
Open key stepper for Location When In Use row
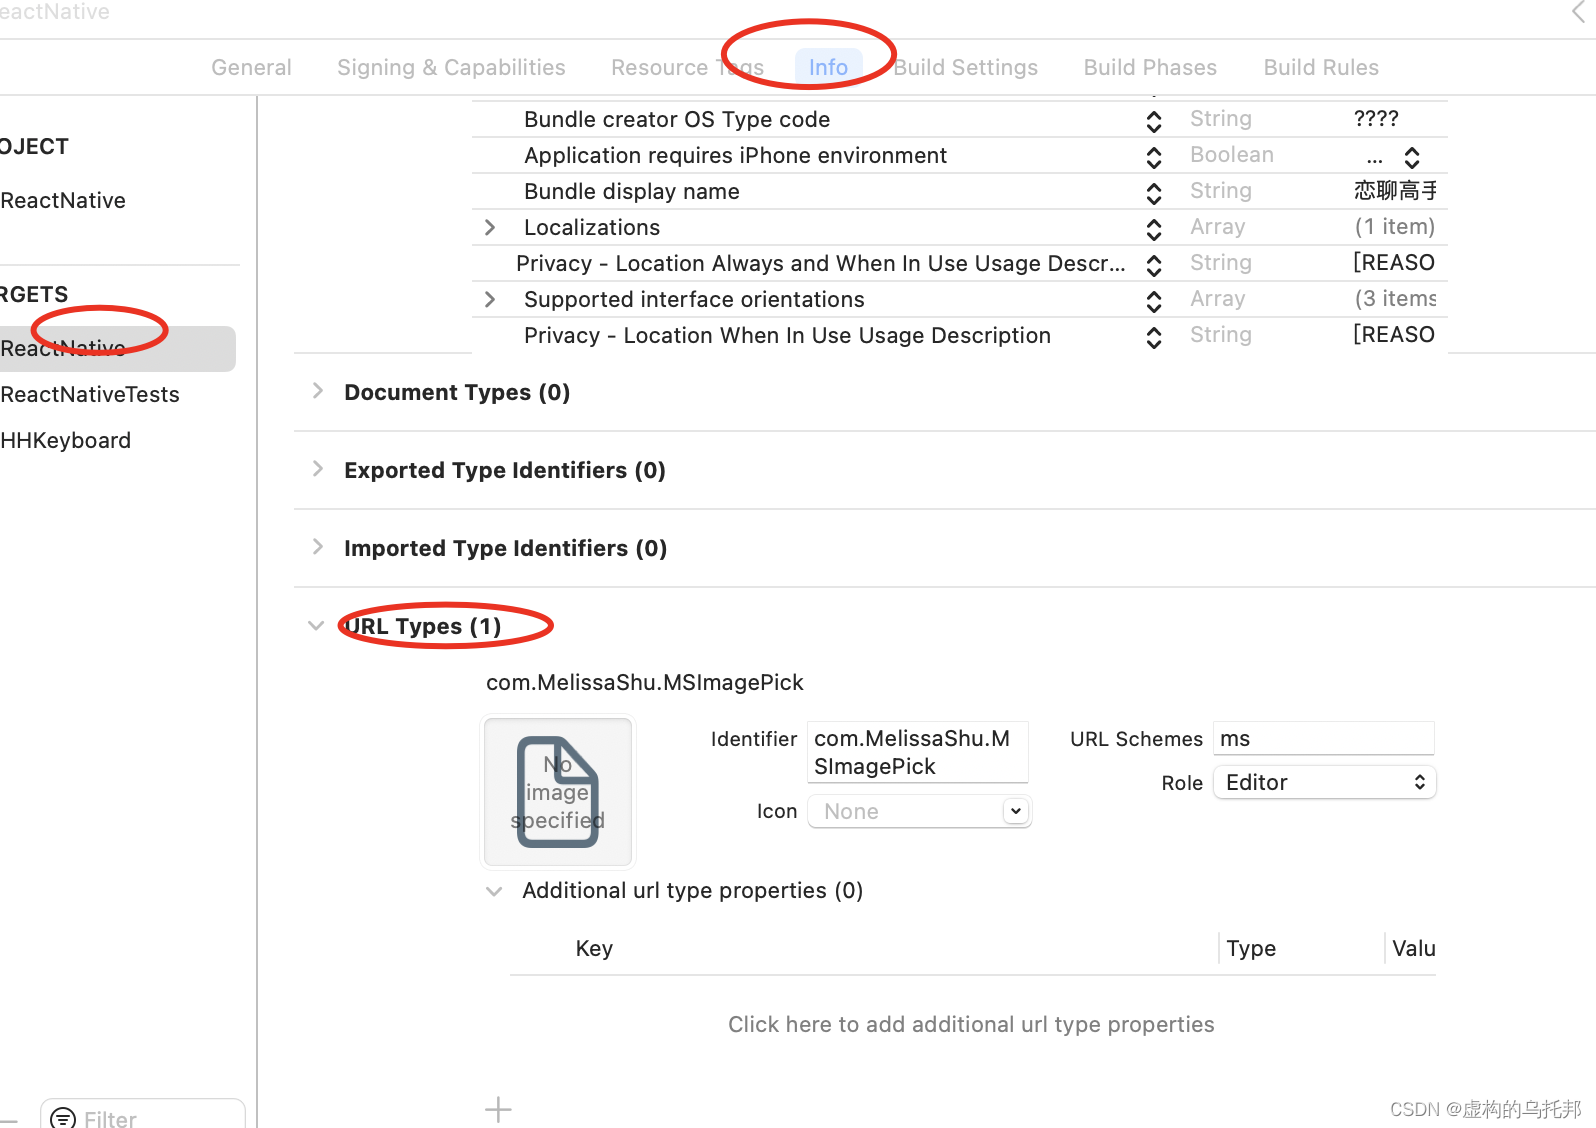pos(1154,337)
